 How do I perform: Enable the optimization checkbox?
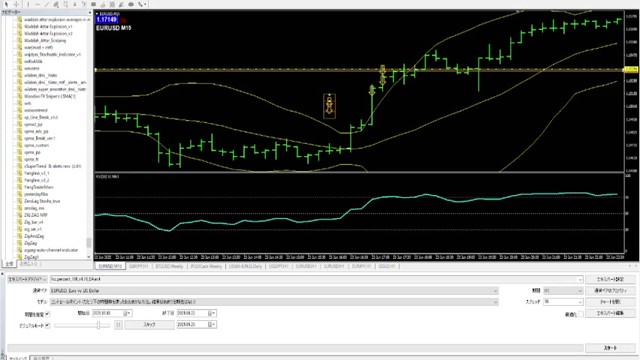581,314
